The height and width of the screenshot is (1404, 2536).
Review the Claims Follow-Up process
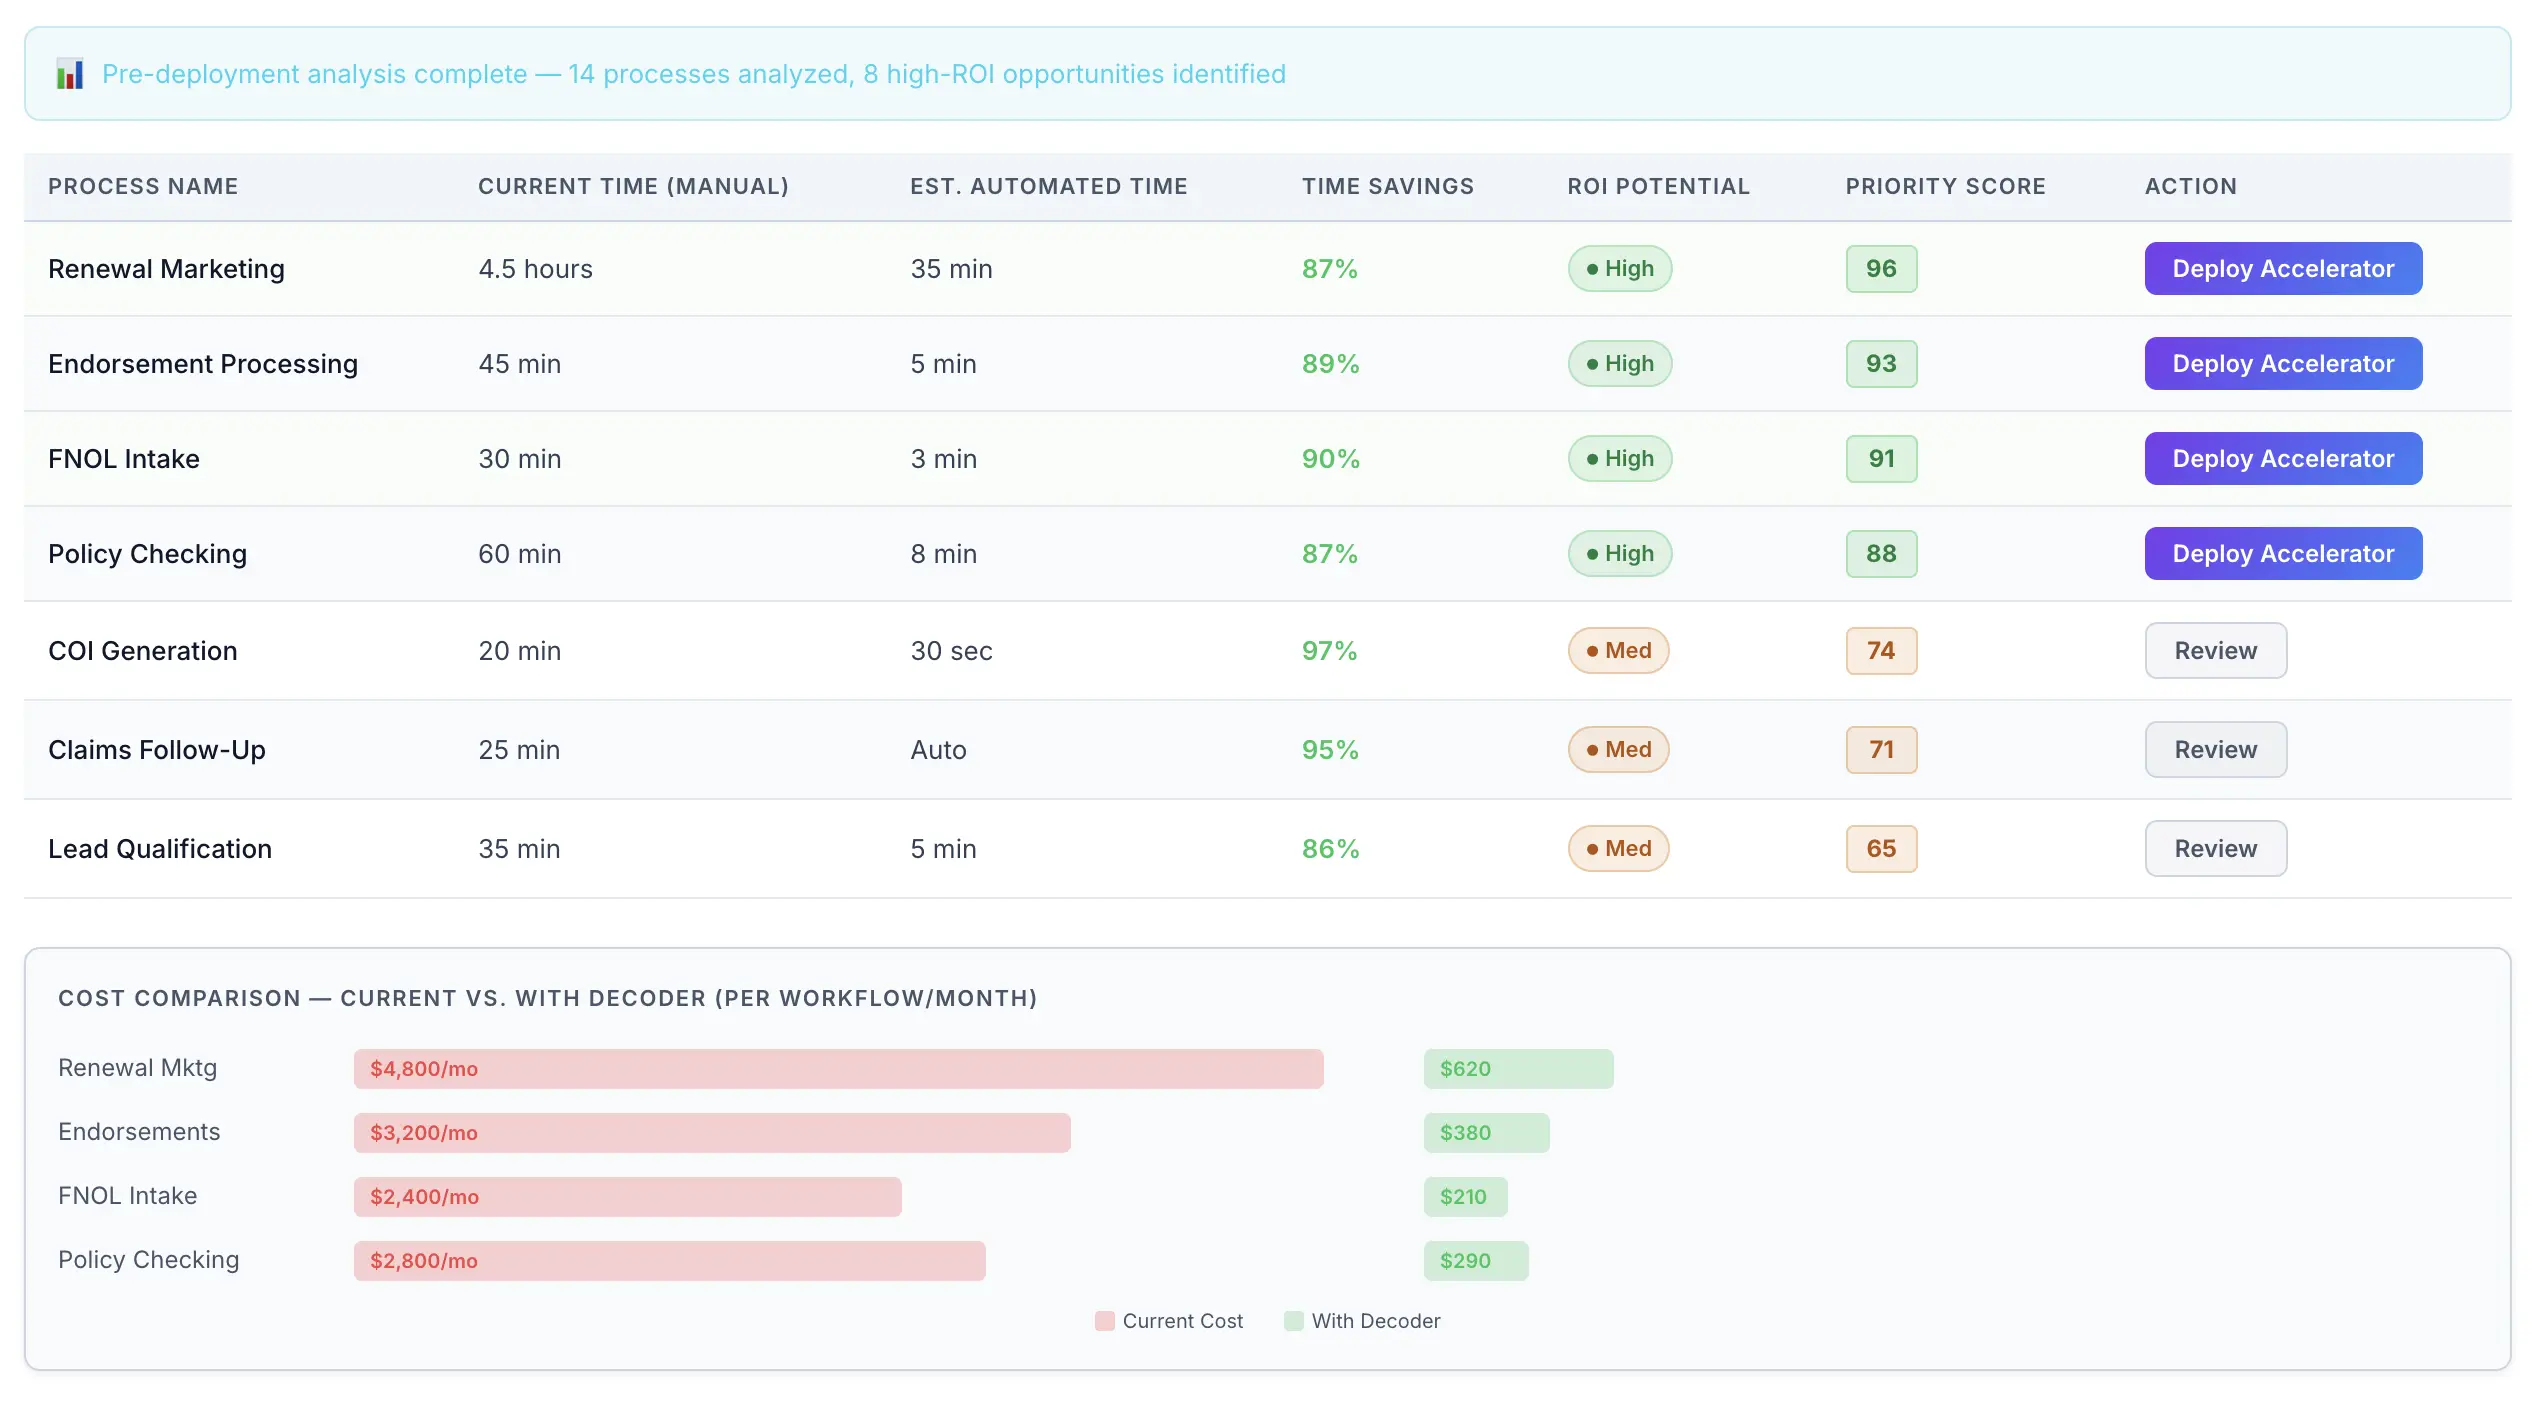(x=2214, y=750)
